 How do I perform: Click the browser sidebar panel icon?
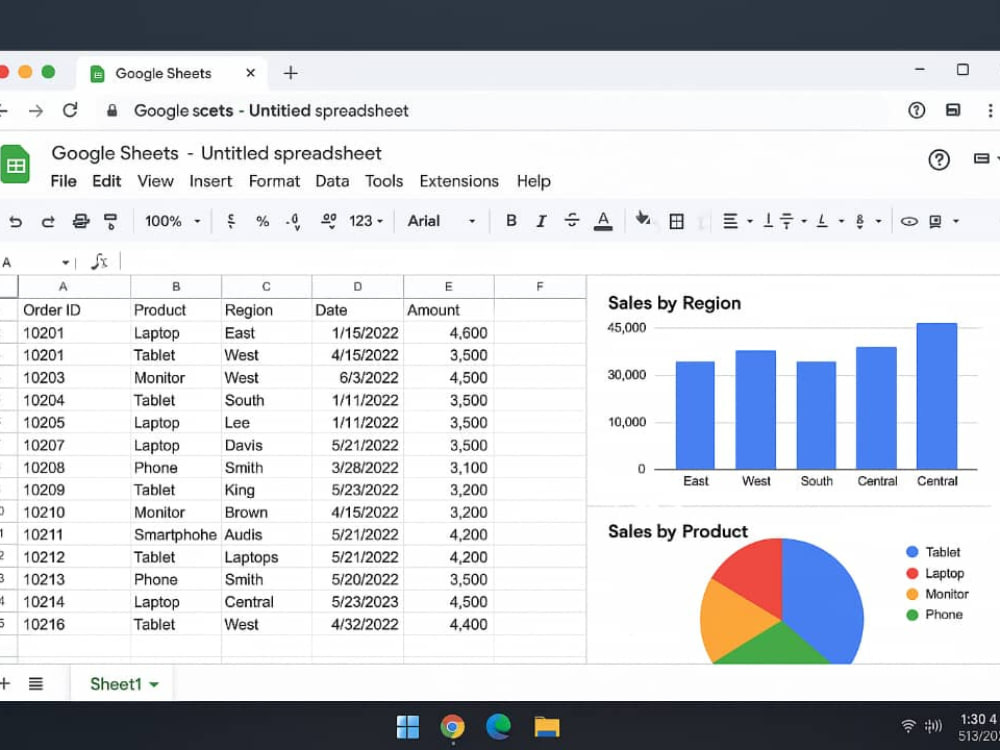953,110
